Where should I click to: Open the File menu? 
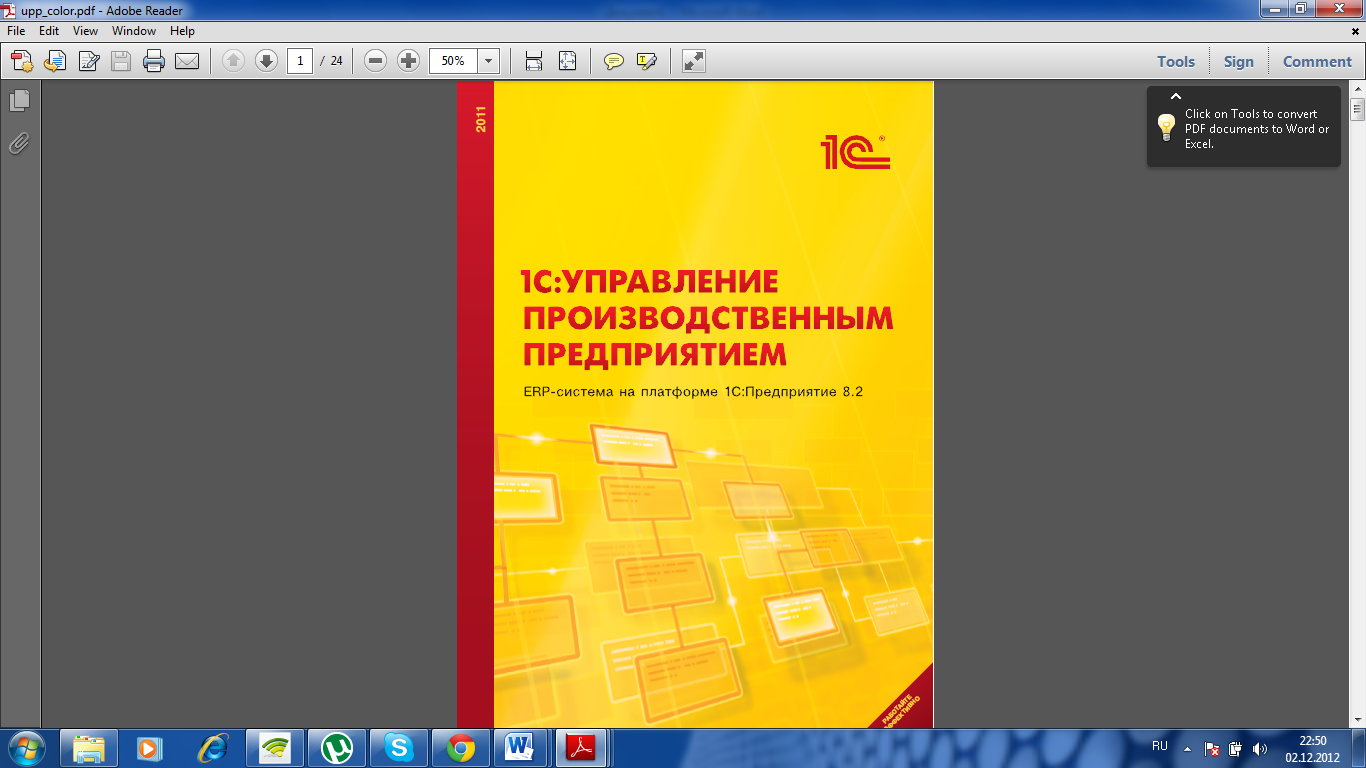pyautogui.click(x=16, y=31)
